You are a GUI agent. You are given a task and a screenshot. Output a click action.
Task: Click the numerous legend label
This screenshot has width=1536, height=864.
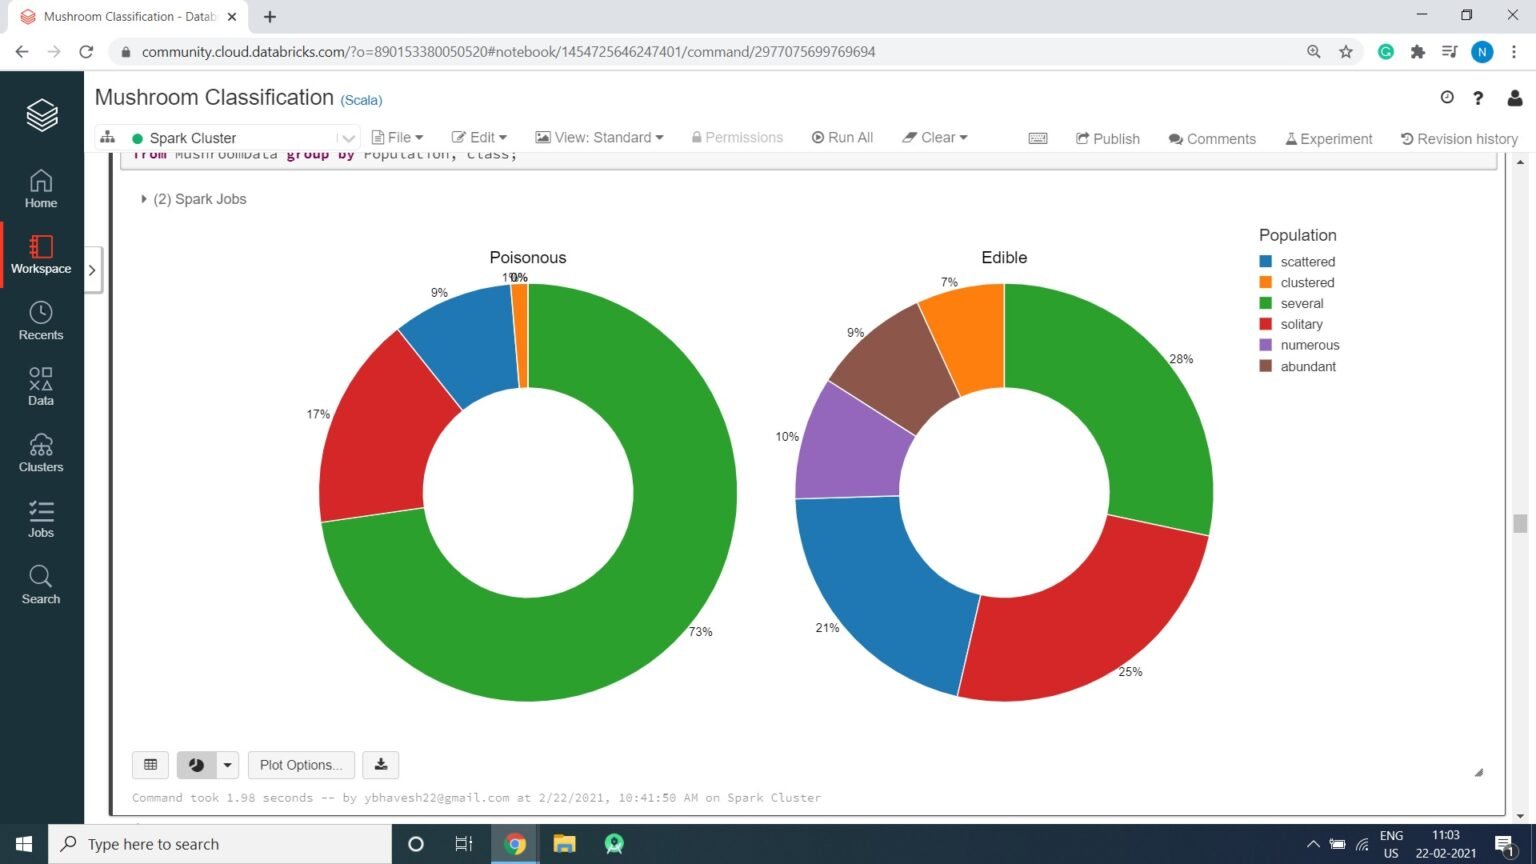pyautogui.click(x=1310, y=345)
